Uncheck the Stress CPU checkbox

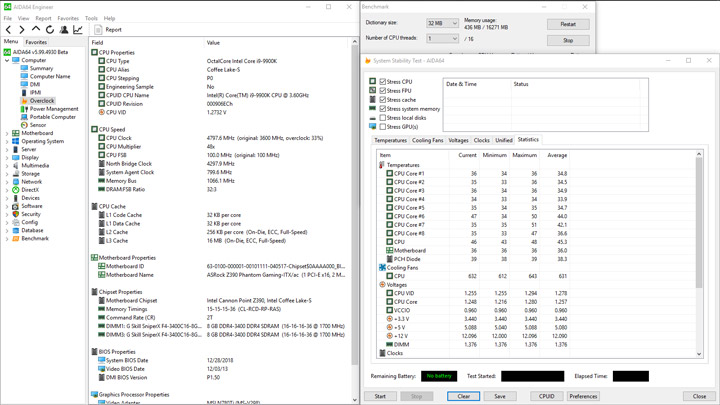coord(382,82)
